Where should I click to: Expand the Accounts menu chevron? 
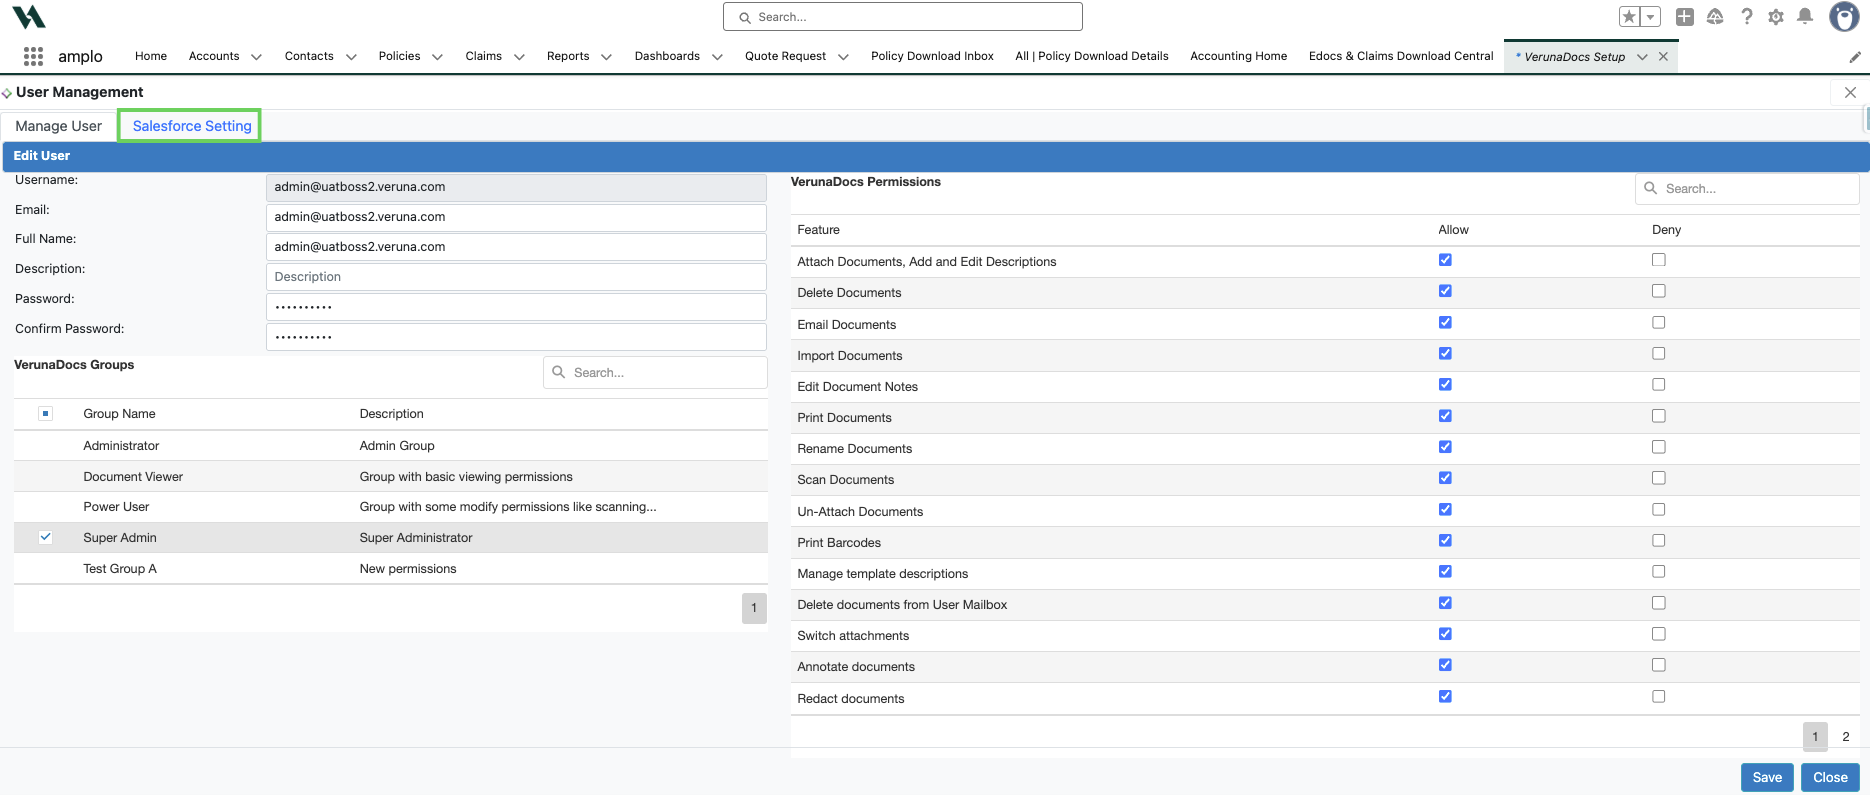point(256,57)
